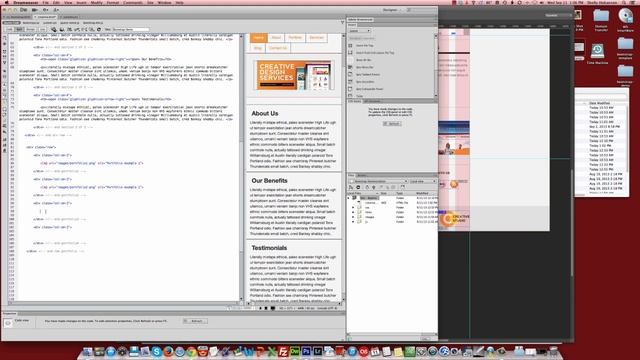The height and width of the screenshot is (360, 640).
Task: Switch to Split view
Action: [19, 29]
